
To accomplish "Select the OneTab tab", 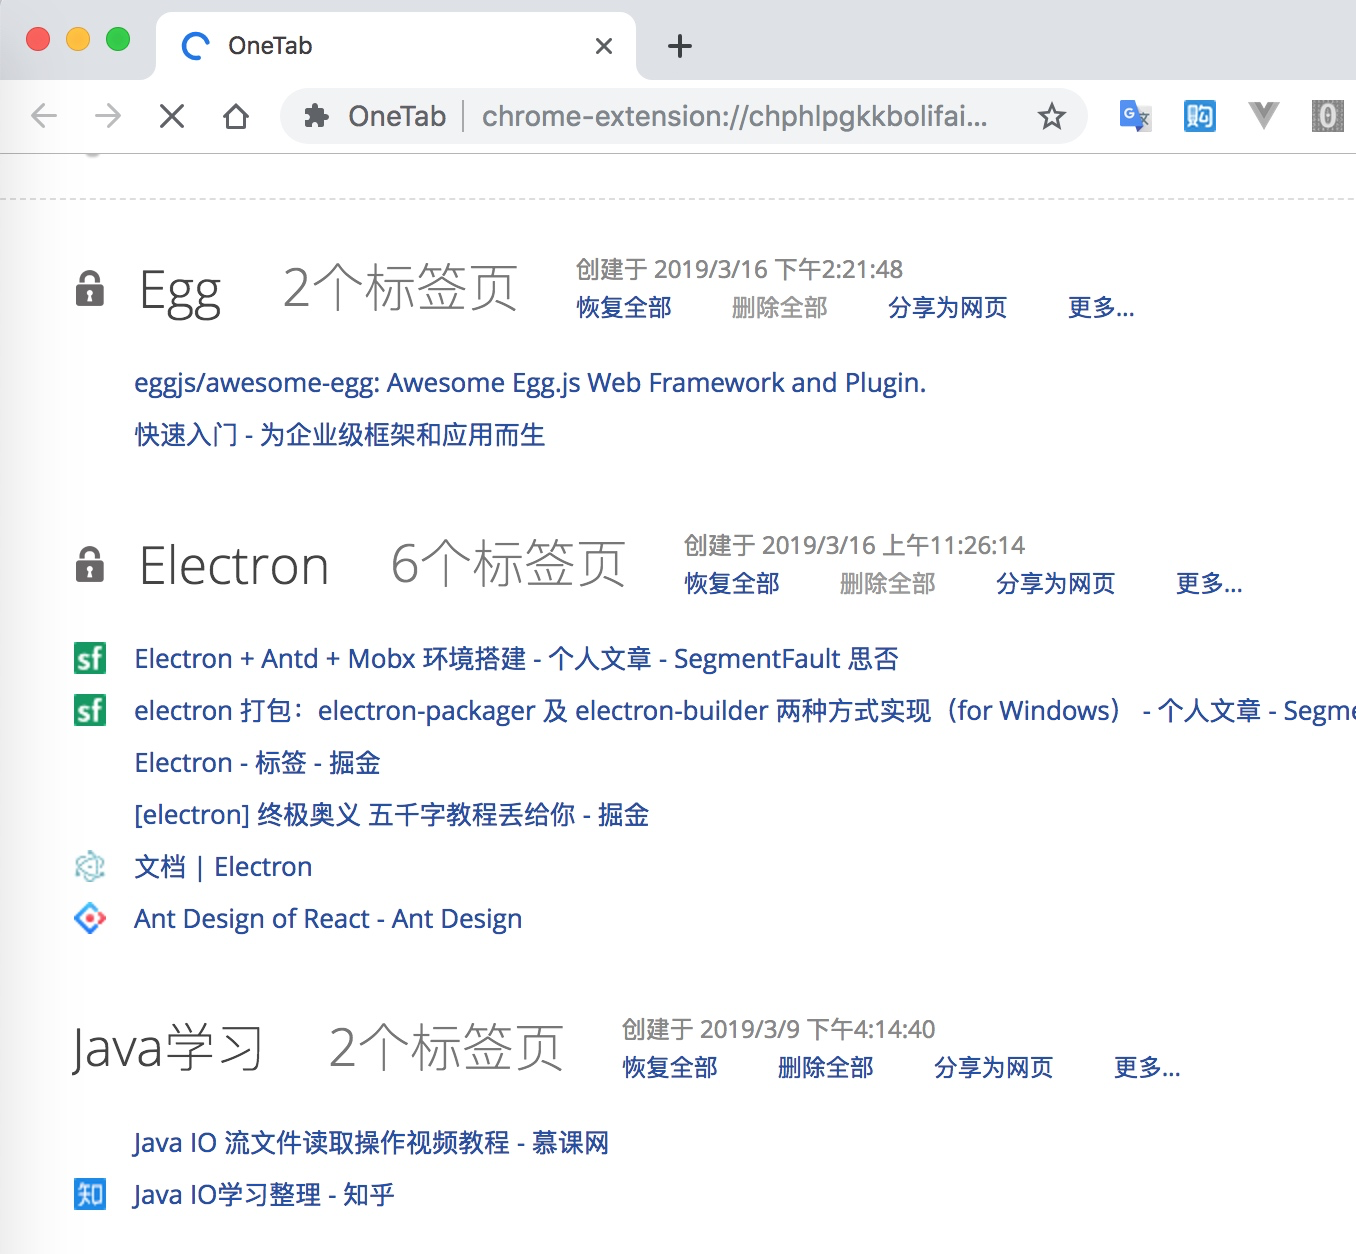I will [396, 46].
